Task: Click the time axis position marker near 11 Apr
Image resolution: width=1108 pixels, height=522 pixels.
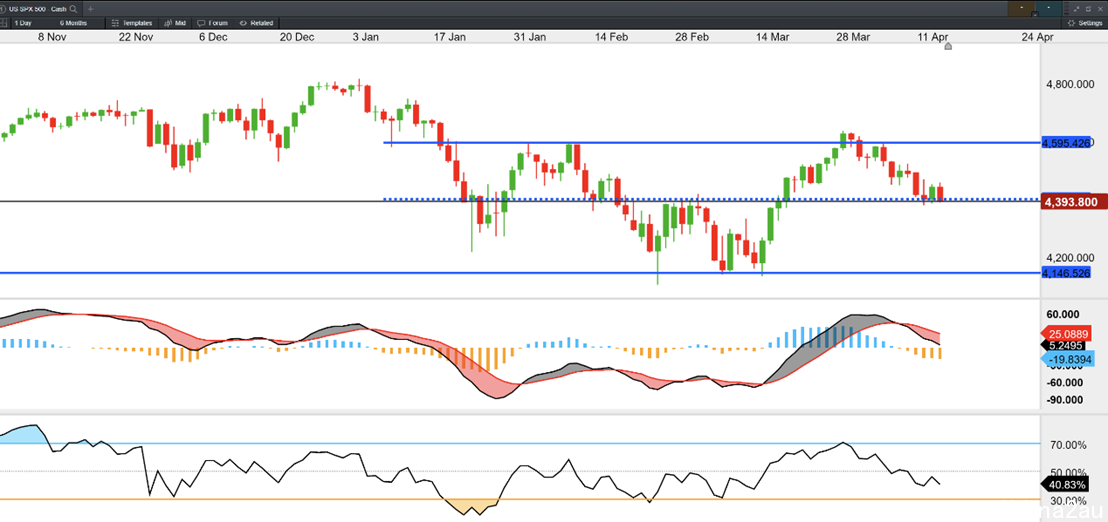Action: (948, 47)
